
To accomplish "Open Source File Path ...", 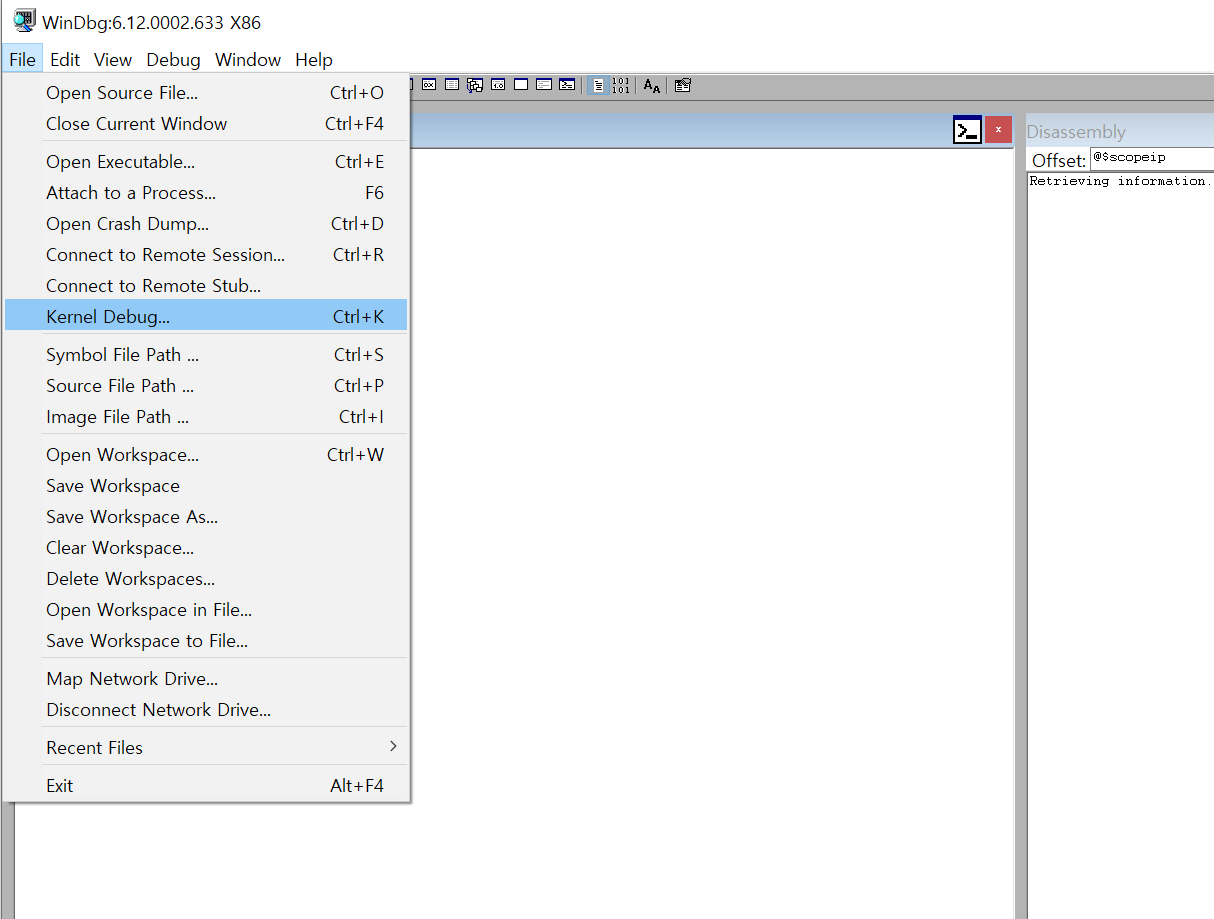I will pyautogui.click(x=206, y=386).
